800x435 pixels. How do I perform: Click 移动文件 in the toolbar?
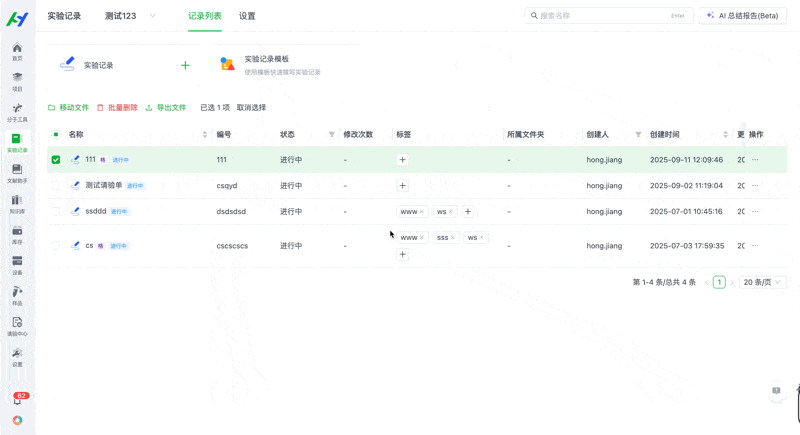pos(68,108)
